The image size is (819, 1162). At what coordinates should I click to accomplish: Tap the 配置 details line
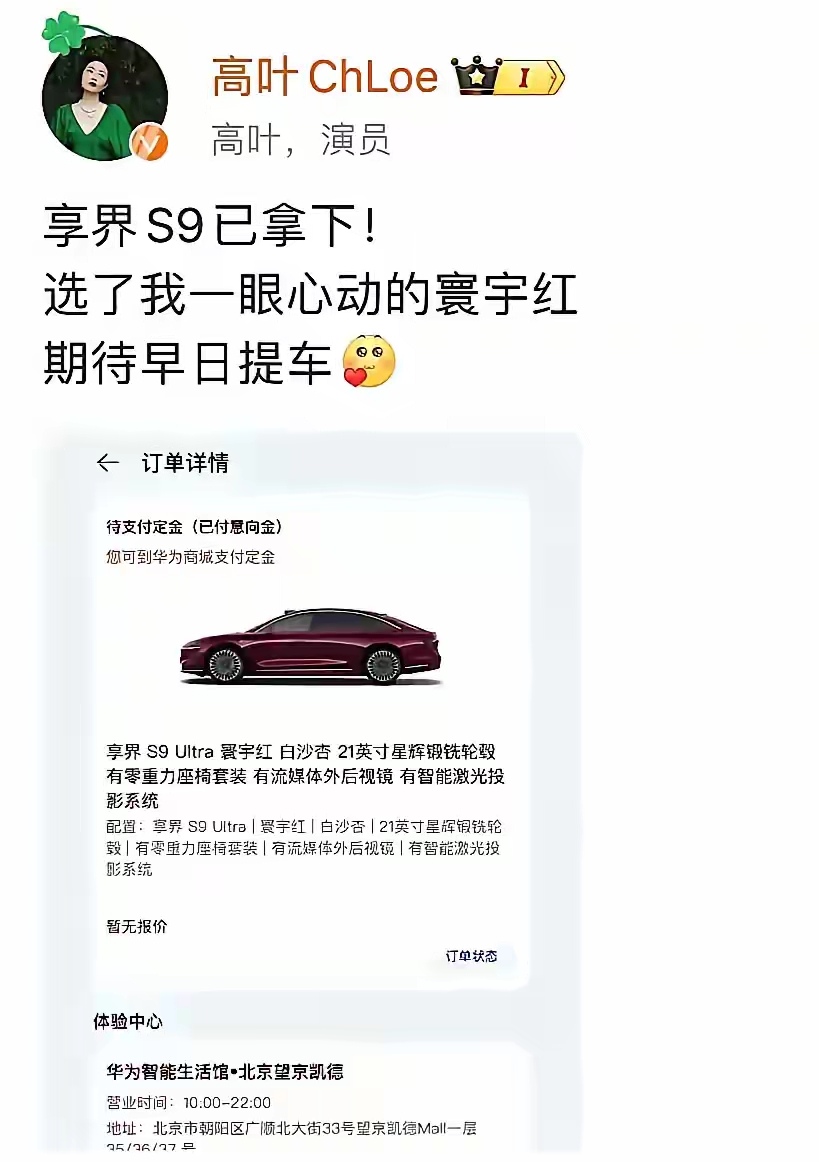tap(304, 848)
